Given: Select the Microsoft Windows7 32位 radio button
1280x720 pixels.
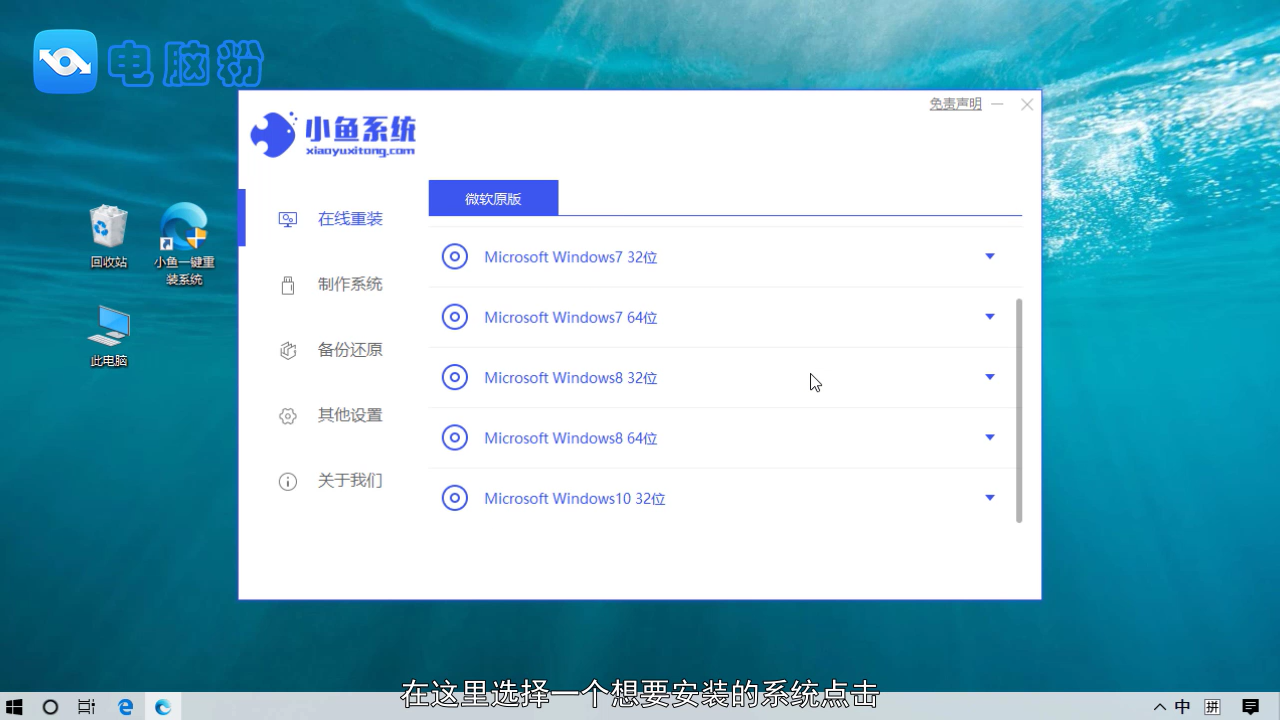Looking at the screenshot, I should point(455,257).
